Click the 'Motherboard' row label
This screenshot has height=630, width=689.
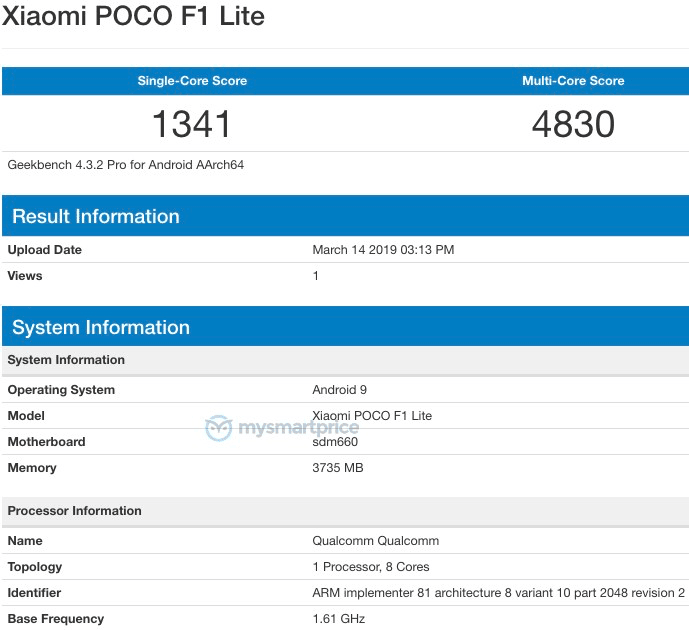tap(46, 442)
